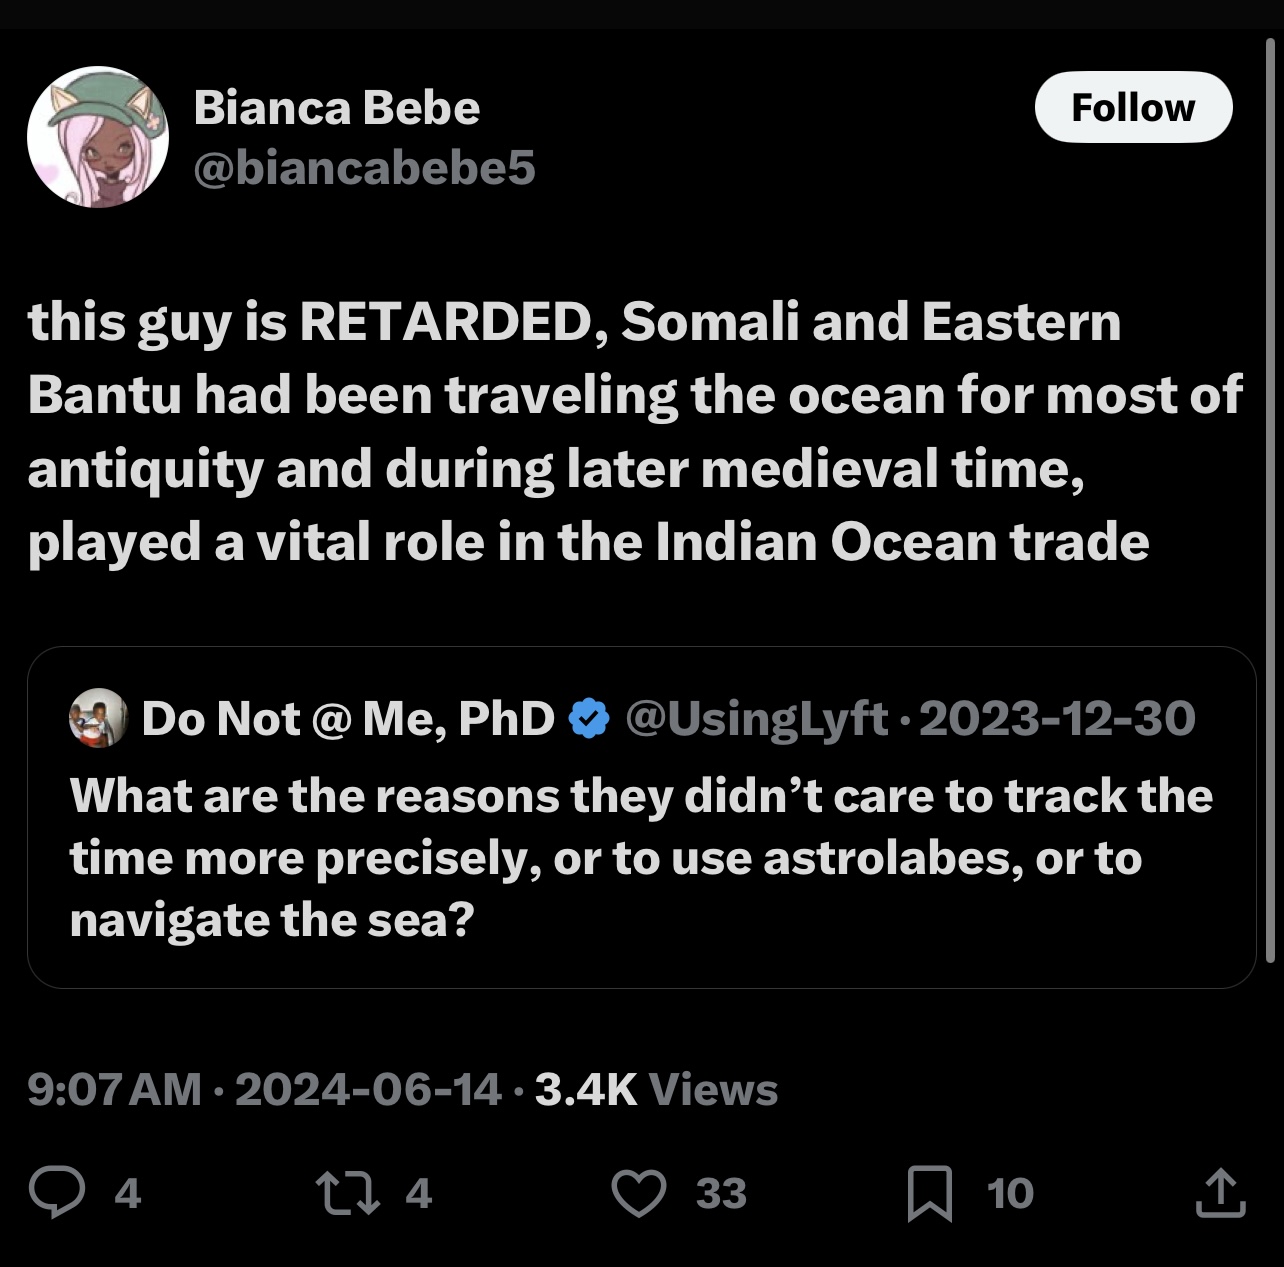Screen dimensions: 1284x1267
Task: Bookmark the tweet with the bookmark icon
Action: click(929, 1194)
